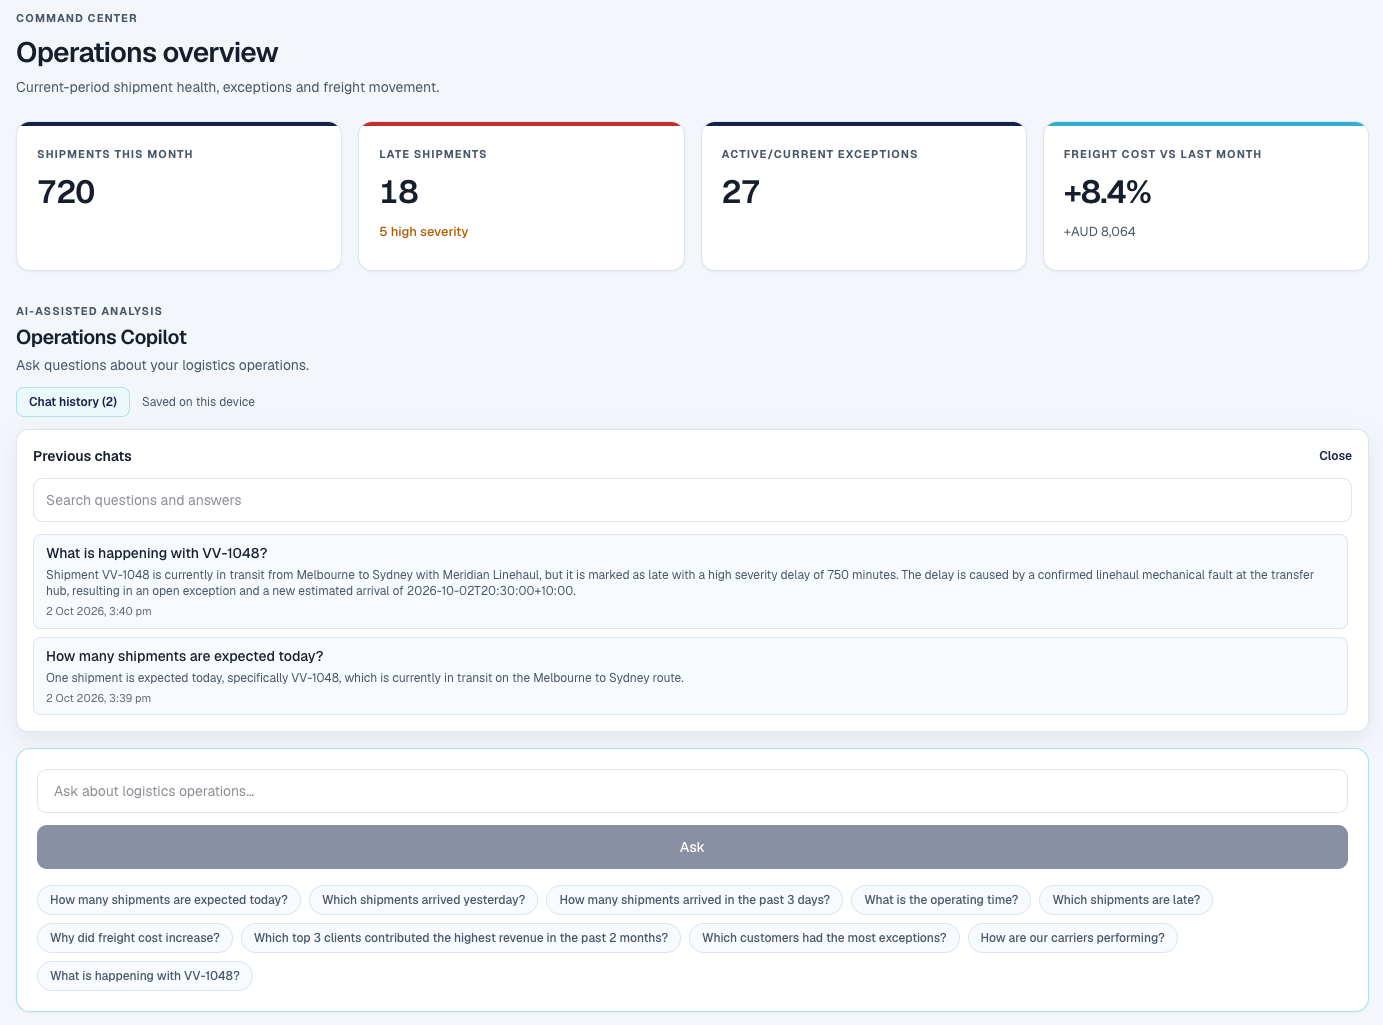Viewport: 1383px width, 1025px height.
Task: Select "What is happening with VV-1048?" suggestion chip
Action: click(145, 976)
